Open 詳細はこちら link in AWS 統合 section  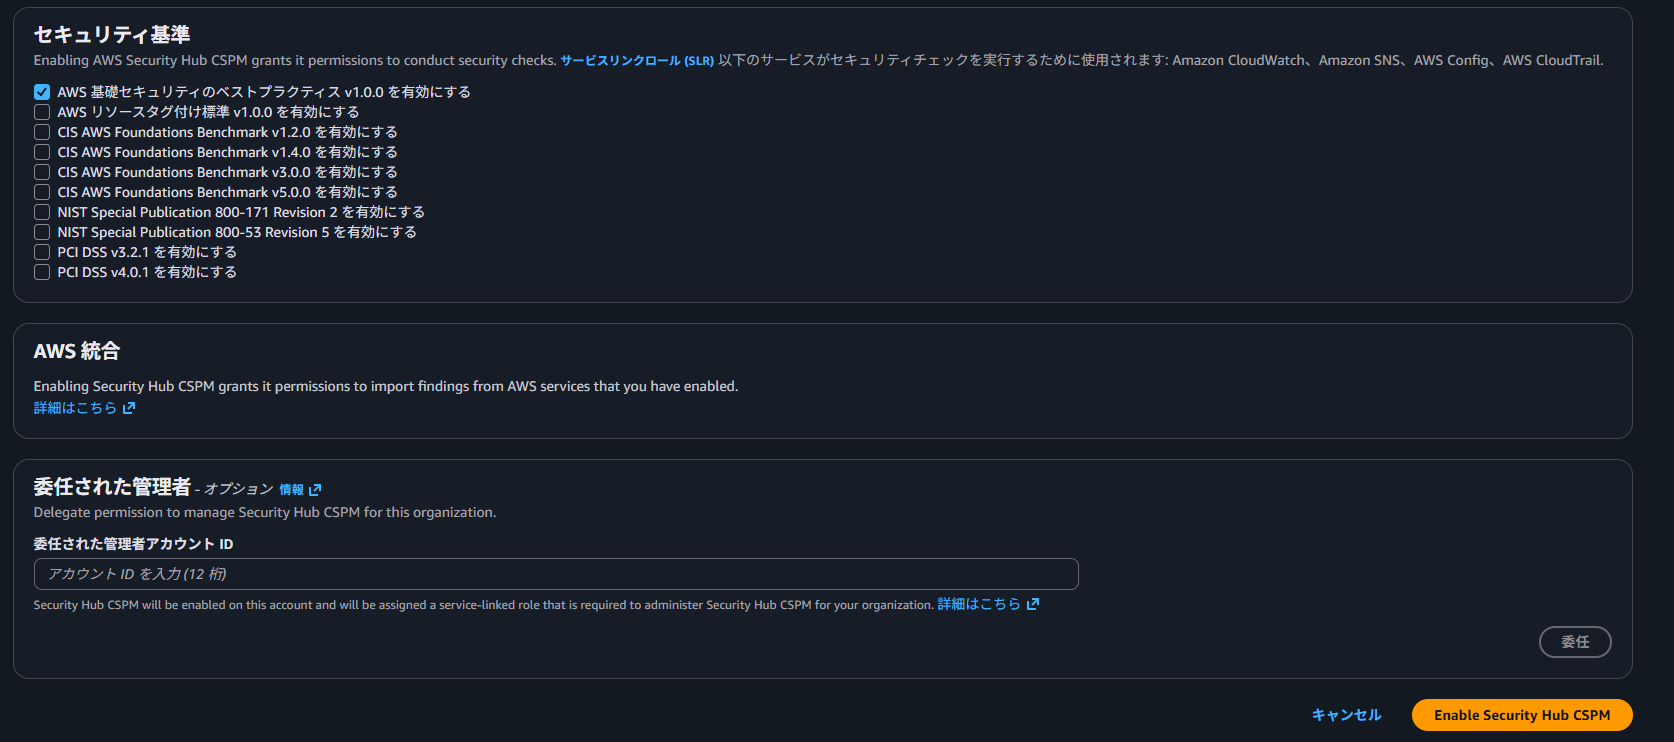(75, 408)
